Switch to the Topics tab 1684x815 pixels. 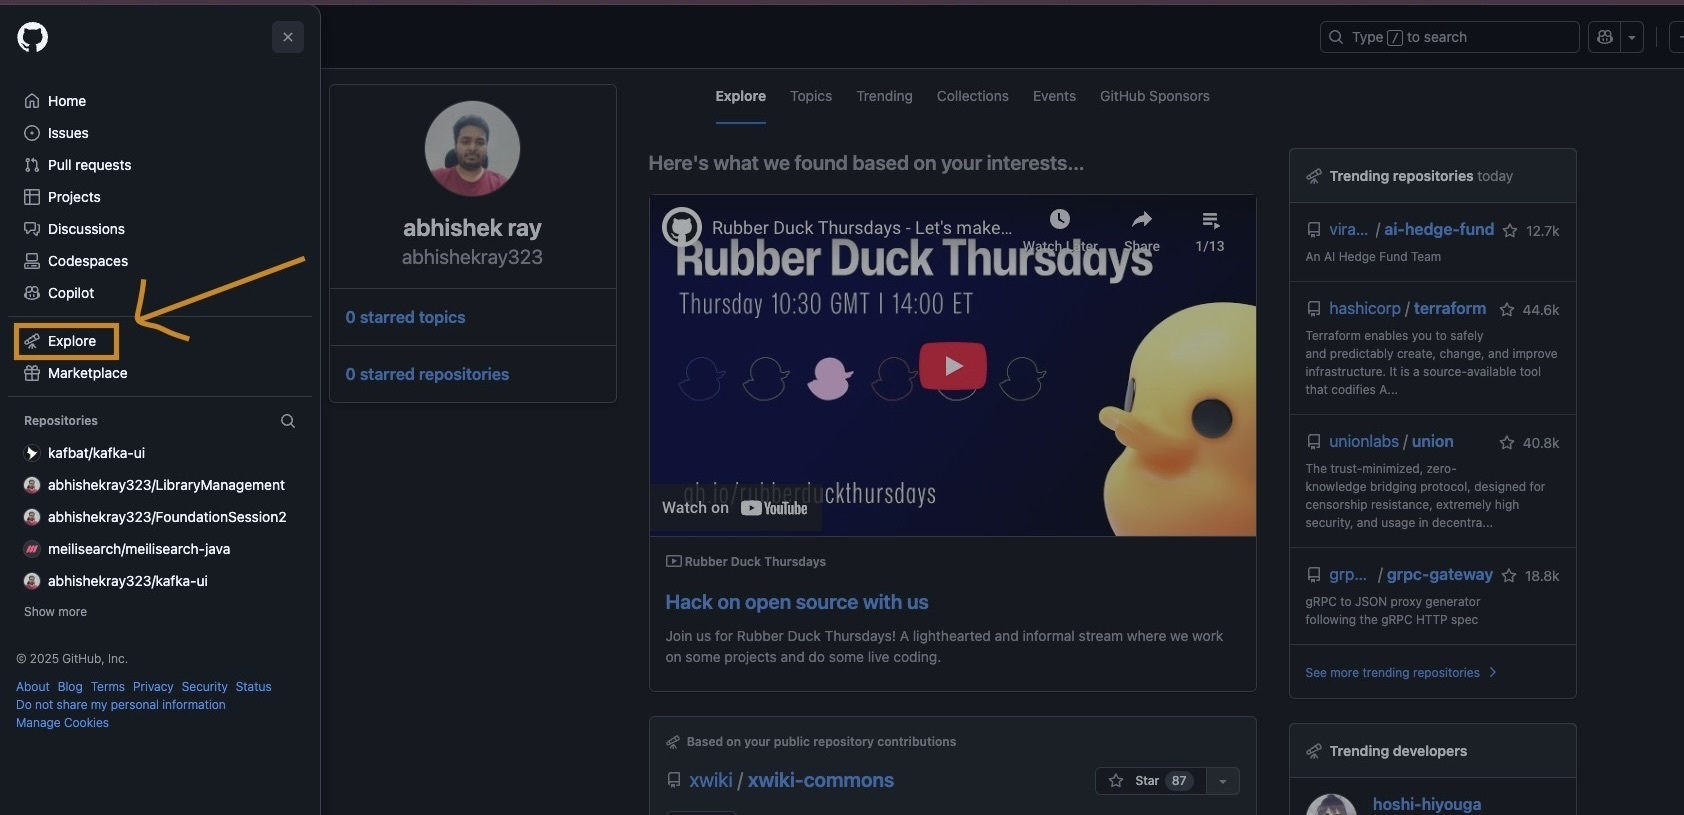click(x=811, y=96)
